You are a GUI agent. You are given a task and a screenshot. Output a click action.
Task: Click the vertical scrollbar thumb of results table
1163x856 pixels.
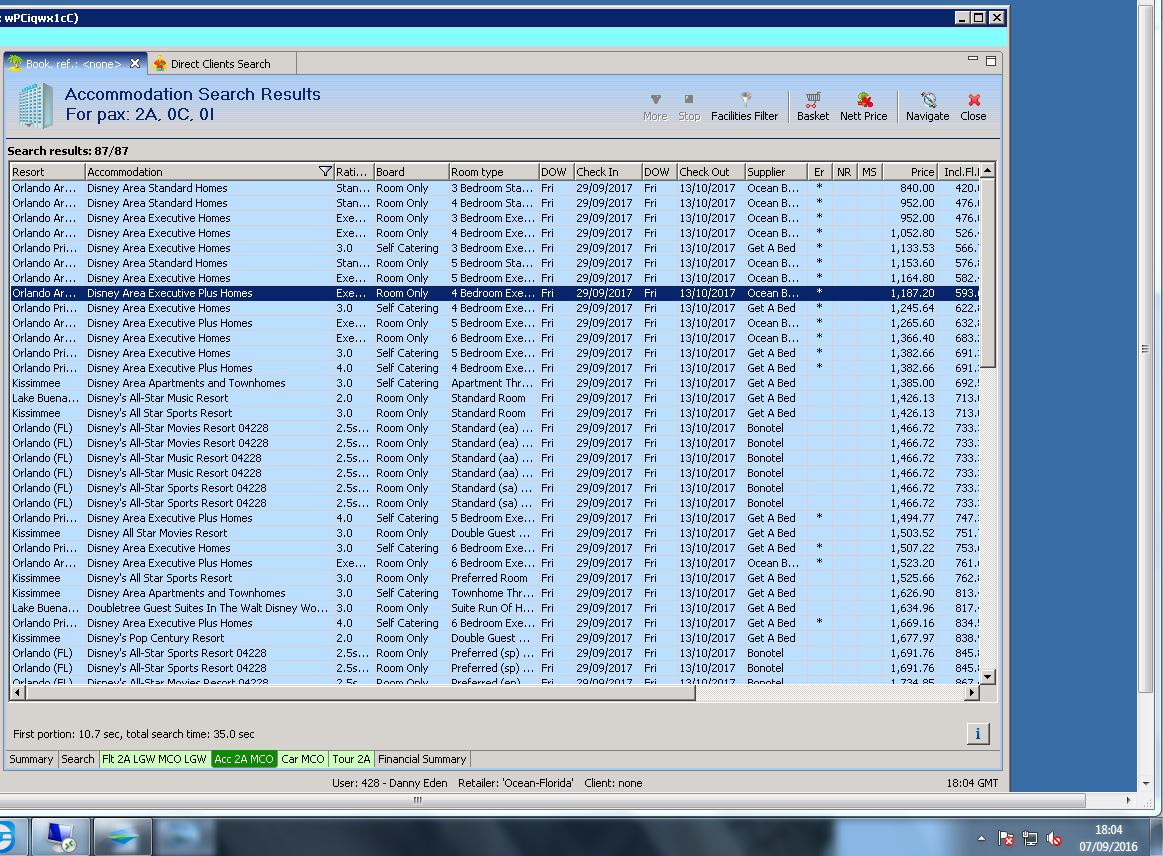987,272
